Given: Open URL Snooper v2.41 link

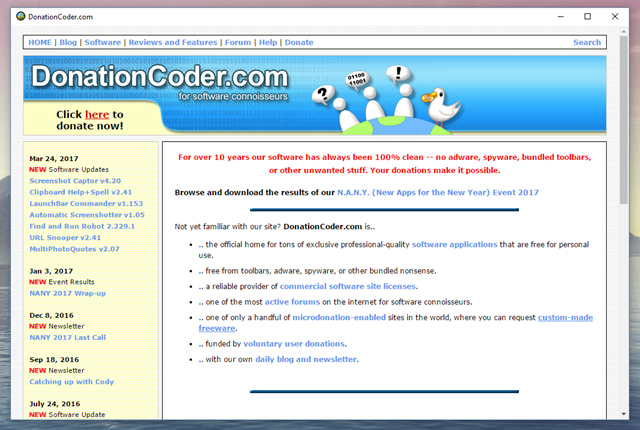Looking at the screenshot, I should (65, 238).
